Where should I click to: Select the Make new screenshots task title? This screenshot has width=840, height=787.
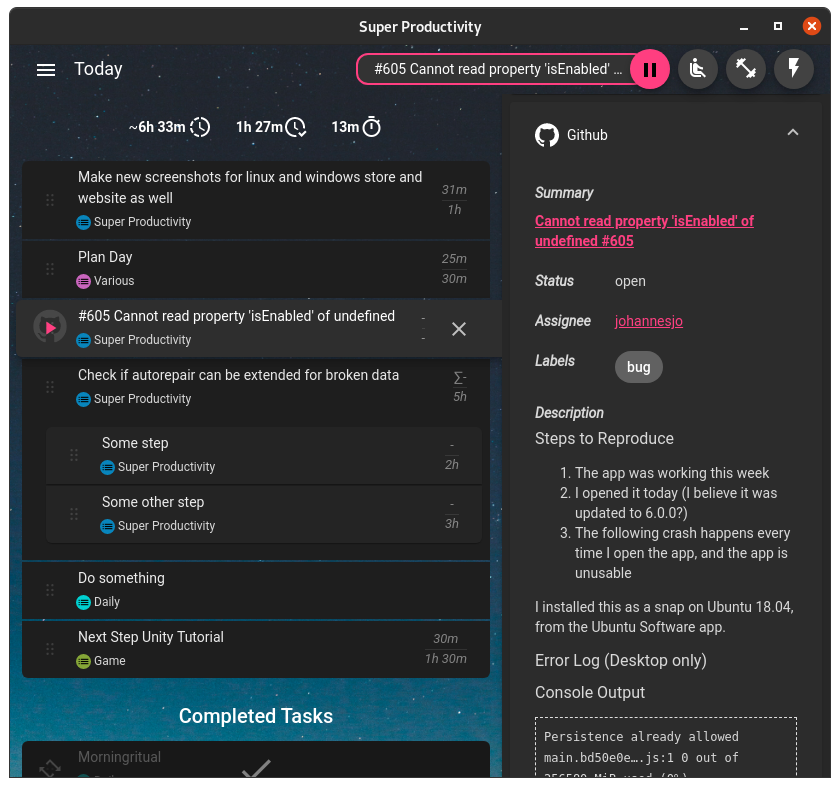(x=250, y=188)
